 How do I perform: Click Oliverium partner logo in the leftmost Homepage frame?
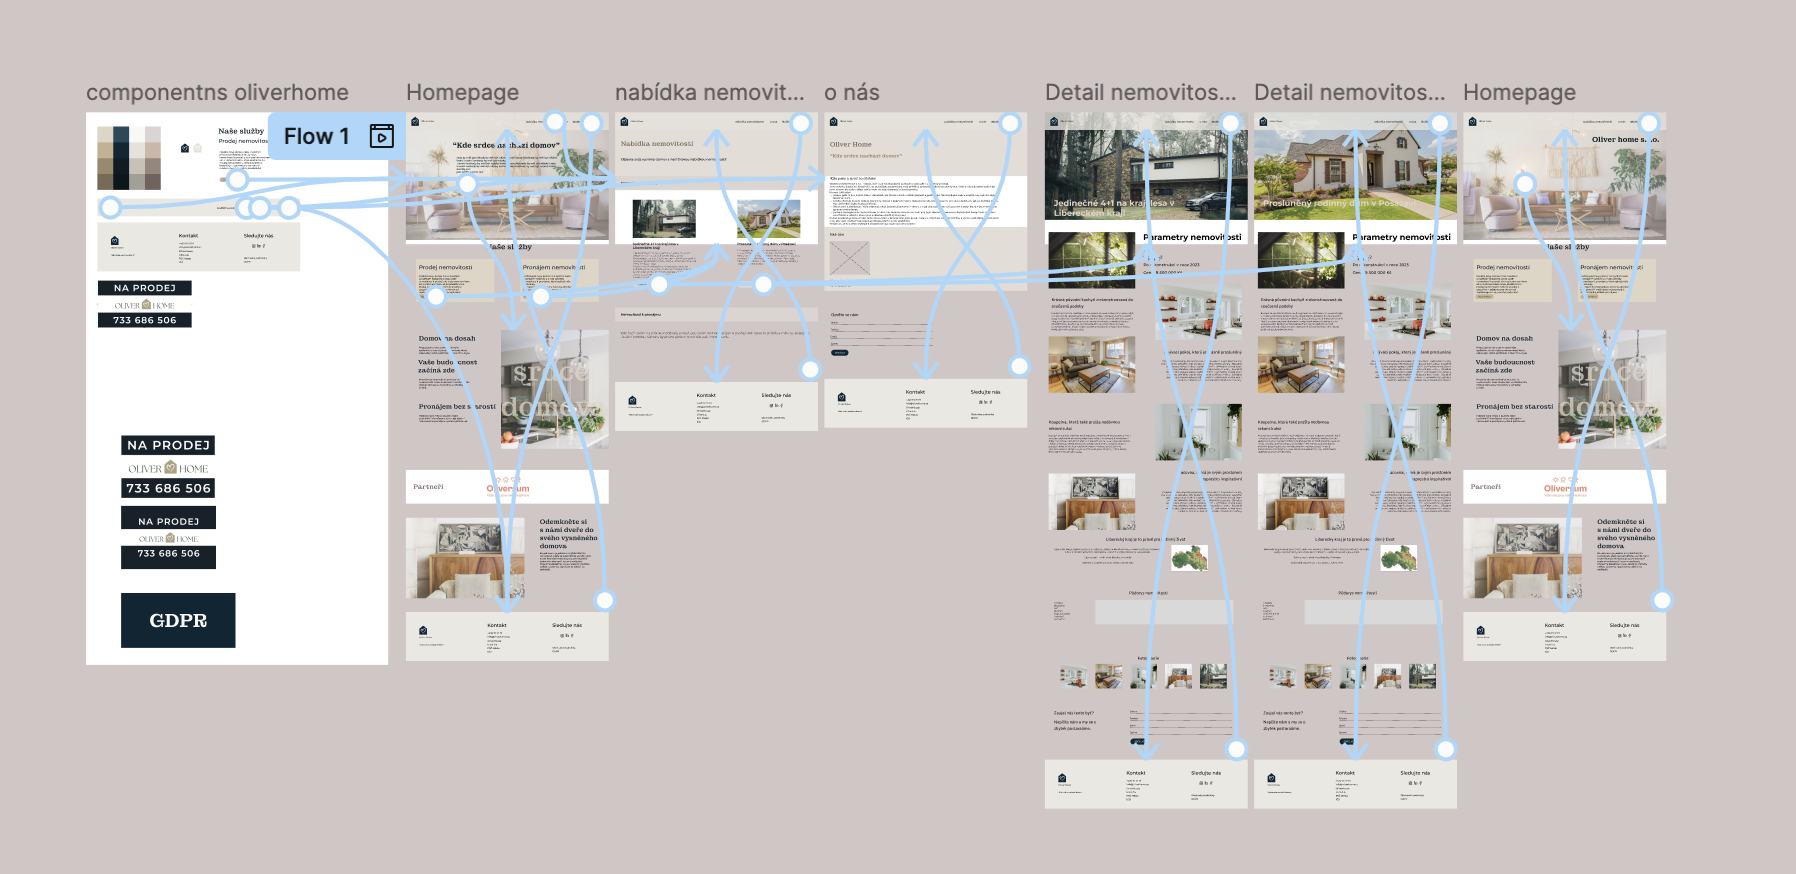coord(508,489)
